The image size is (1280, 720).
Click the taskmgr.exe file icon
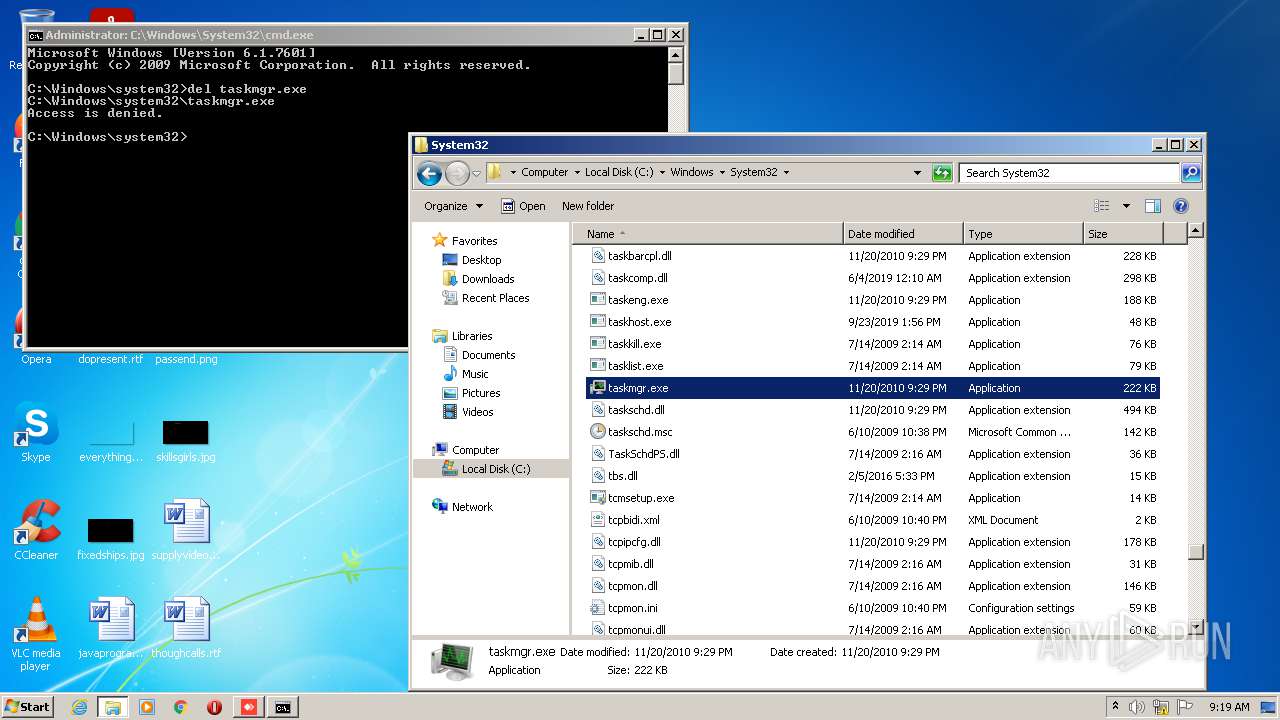coord(598,388)
